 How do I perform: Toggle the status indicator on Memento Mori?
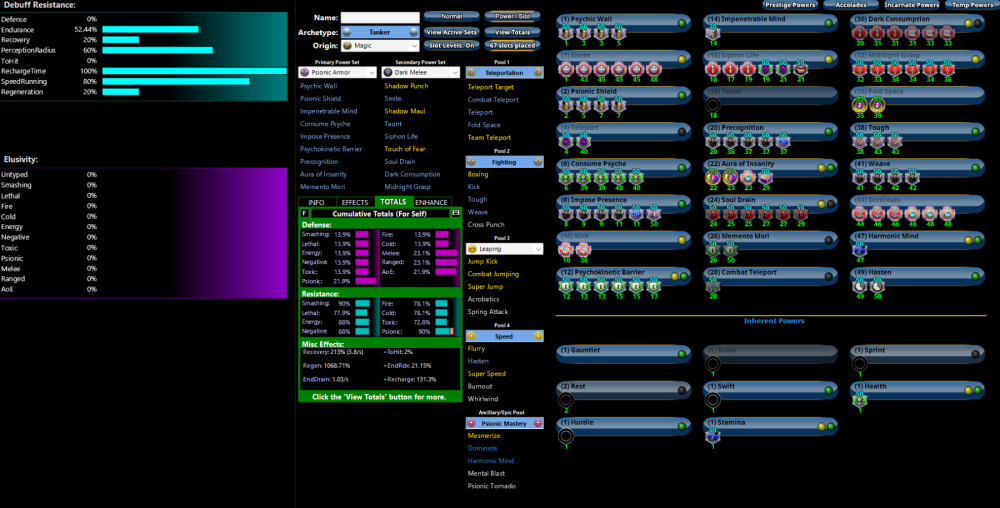[x=828, y=239]
